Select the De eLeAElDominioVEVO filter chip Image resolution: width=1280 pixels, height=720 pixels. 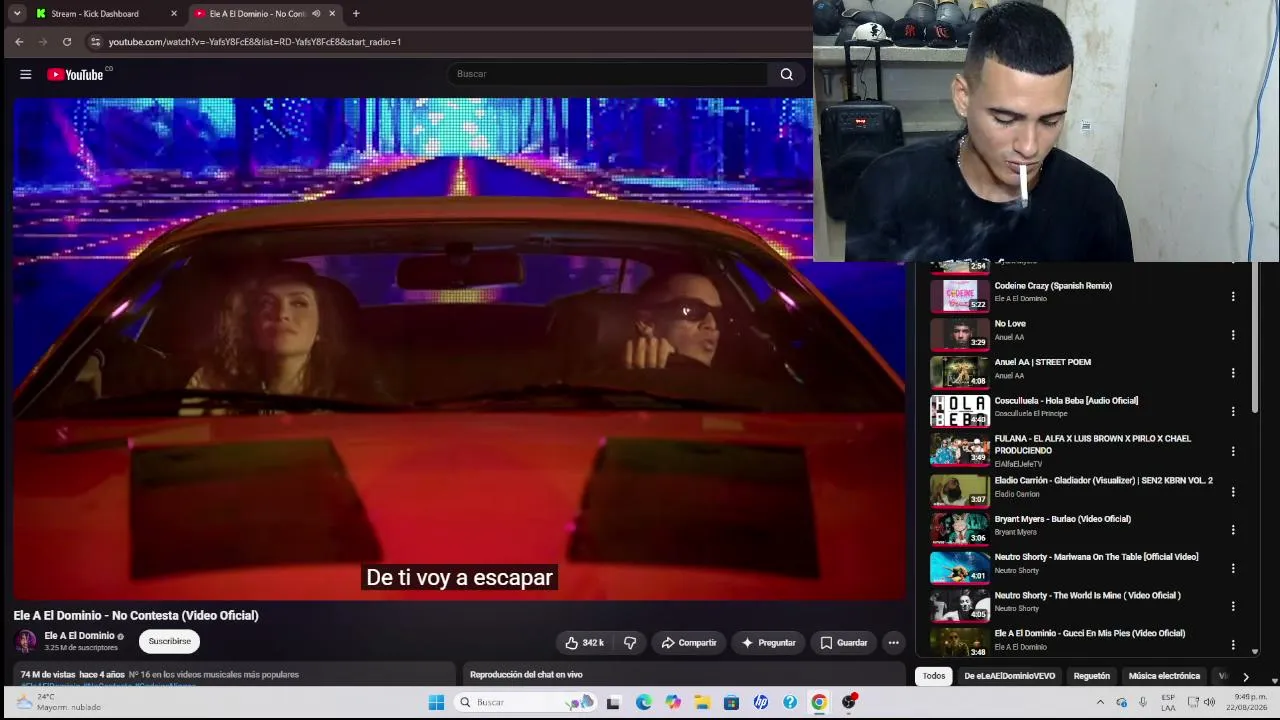(x=1009, y=676)
